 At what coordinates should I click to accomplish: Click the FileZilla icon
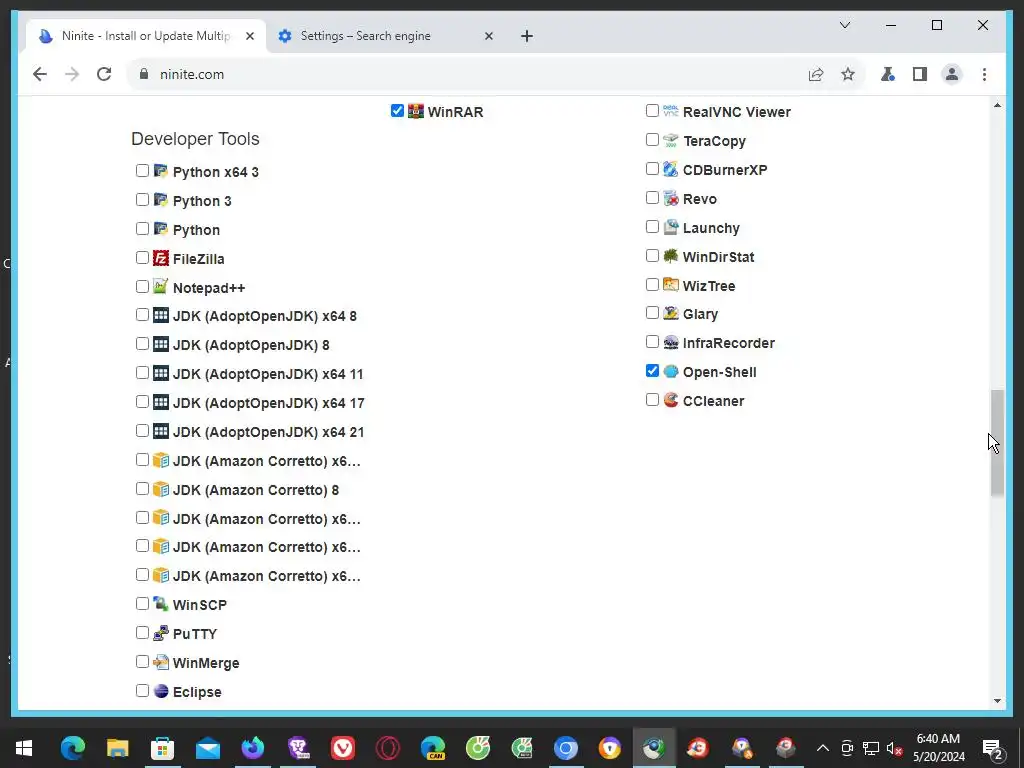click(x=161, y=258)
